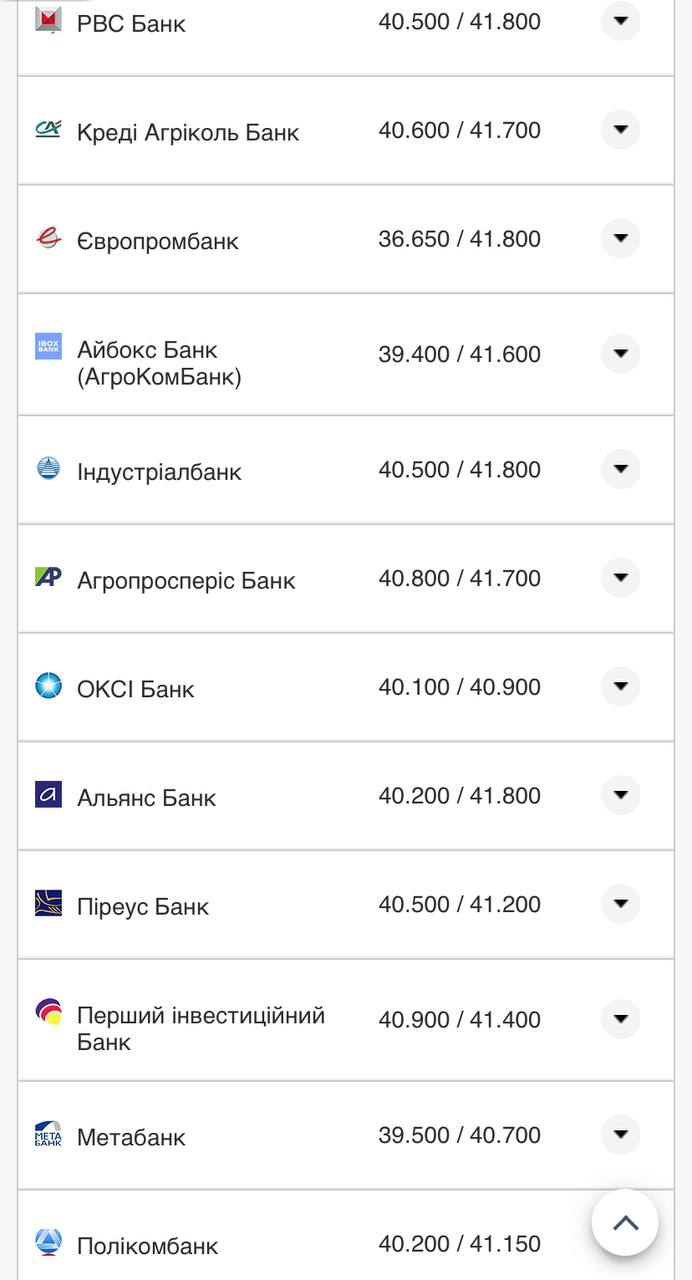Click the Агропросперіс Банк logo icon

[48, 577]
